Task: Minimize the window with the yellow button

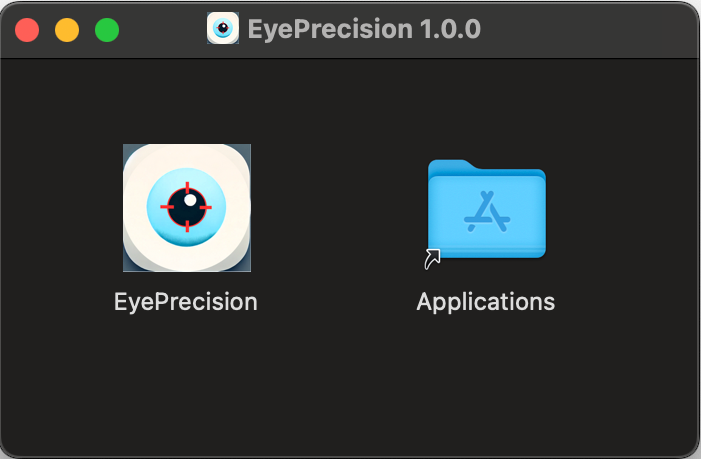Action: pos(67,30)
